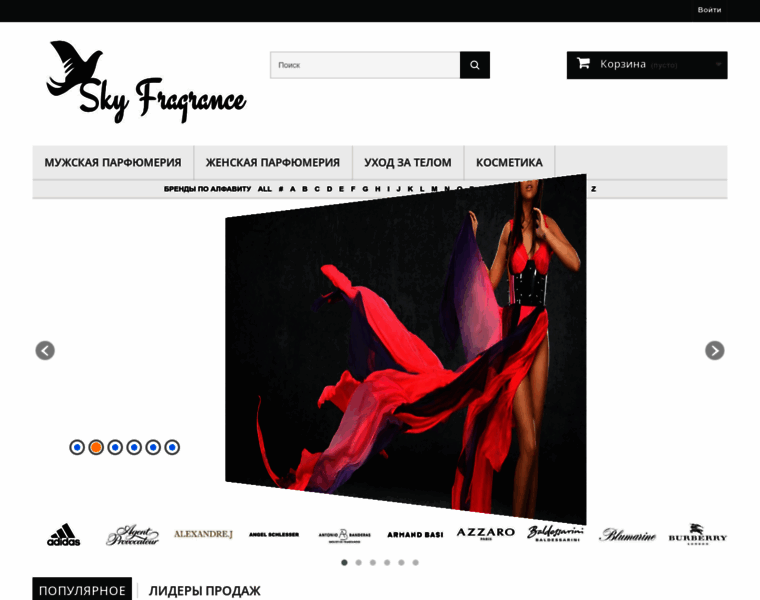Open the Armand Basi brand logo

415,535
